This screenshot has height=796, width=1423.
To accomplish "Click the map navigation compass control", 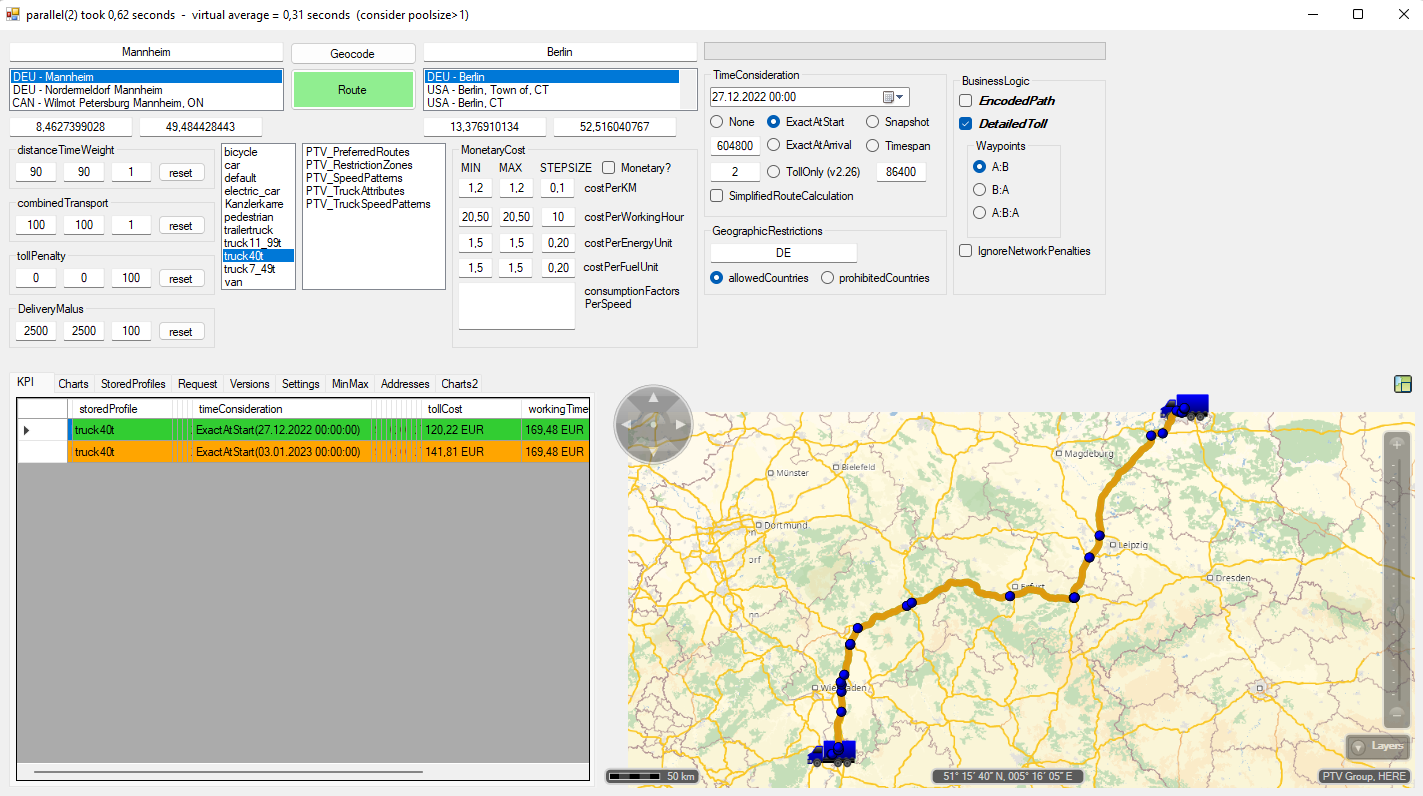I will pos(653,425).
